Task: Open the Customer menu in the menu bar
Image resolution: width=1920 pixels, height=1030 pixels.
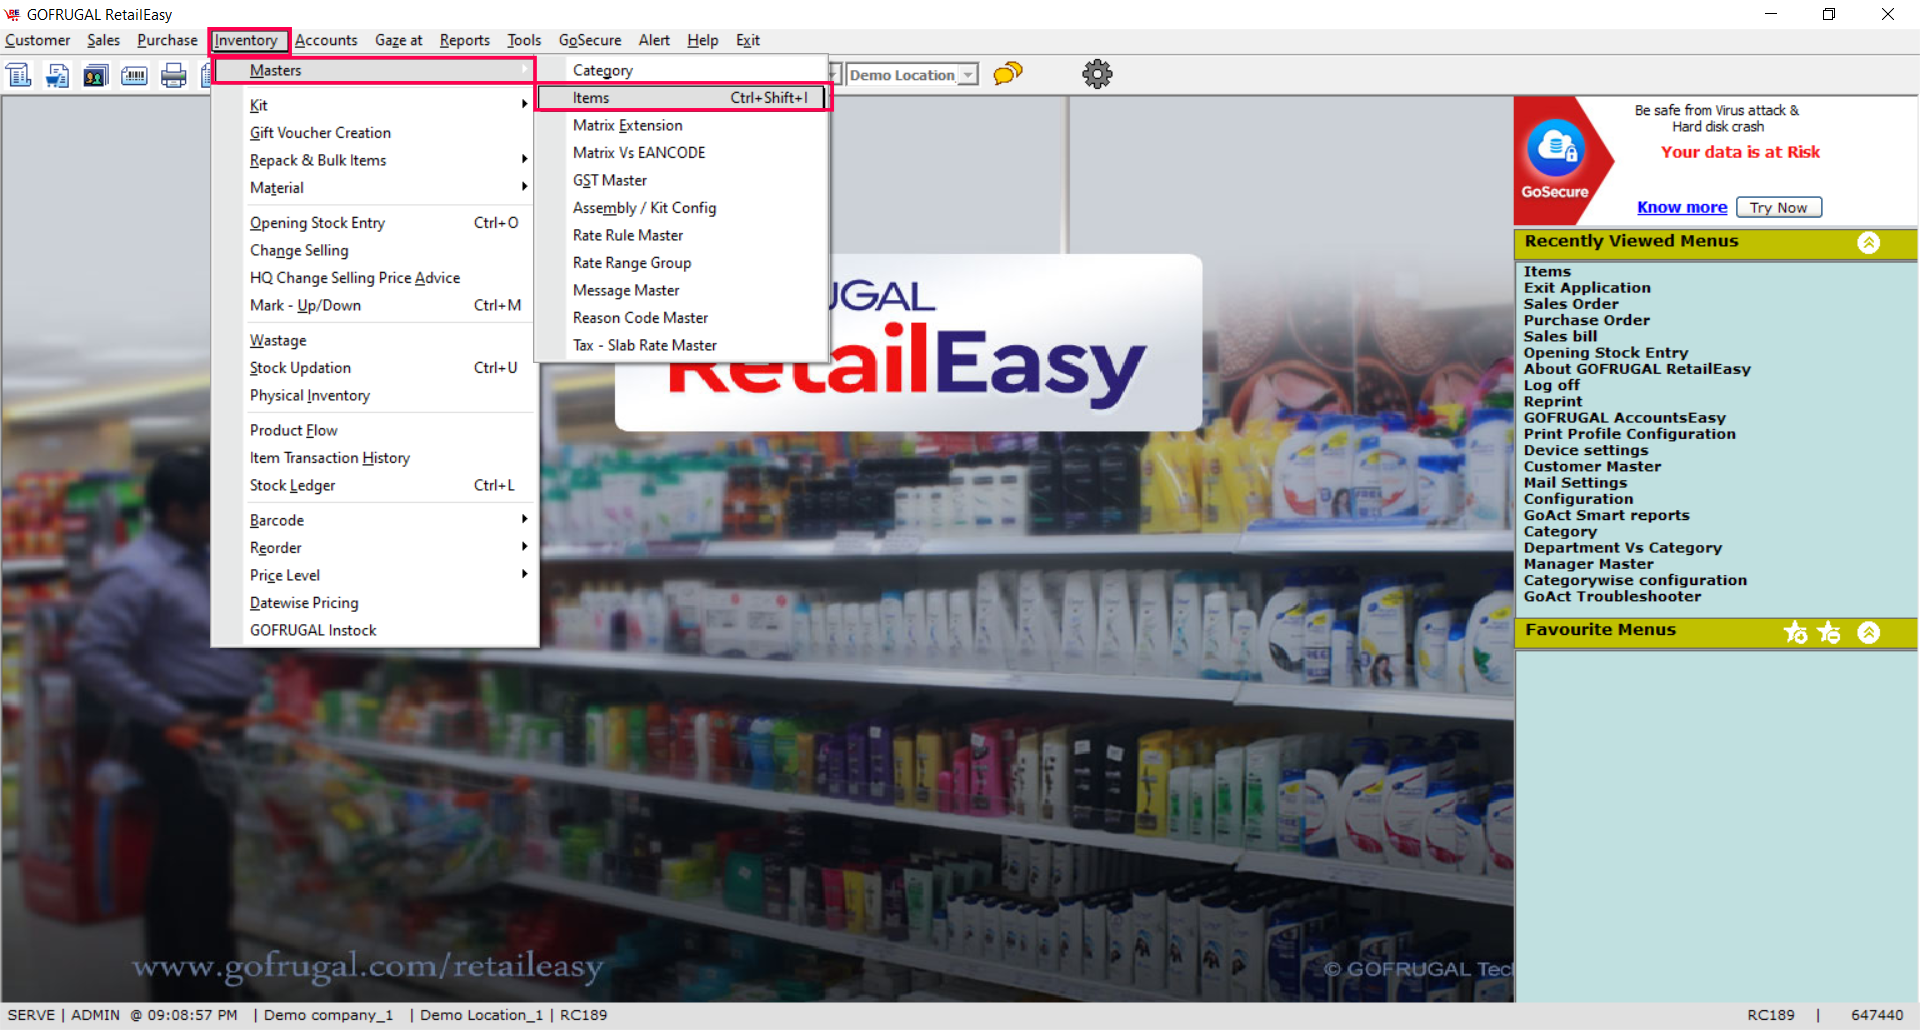Action: (x=38, y=40)
